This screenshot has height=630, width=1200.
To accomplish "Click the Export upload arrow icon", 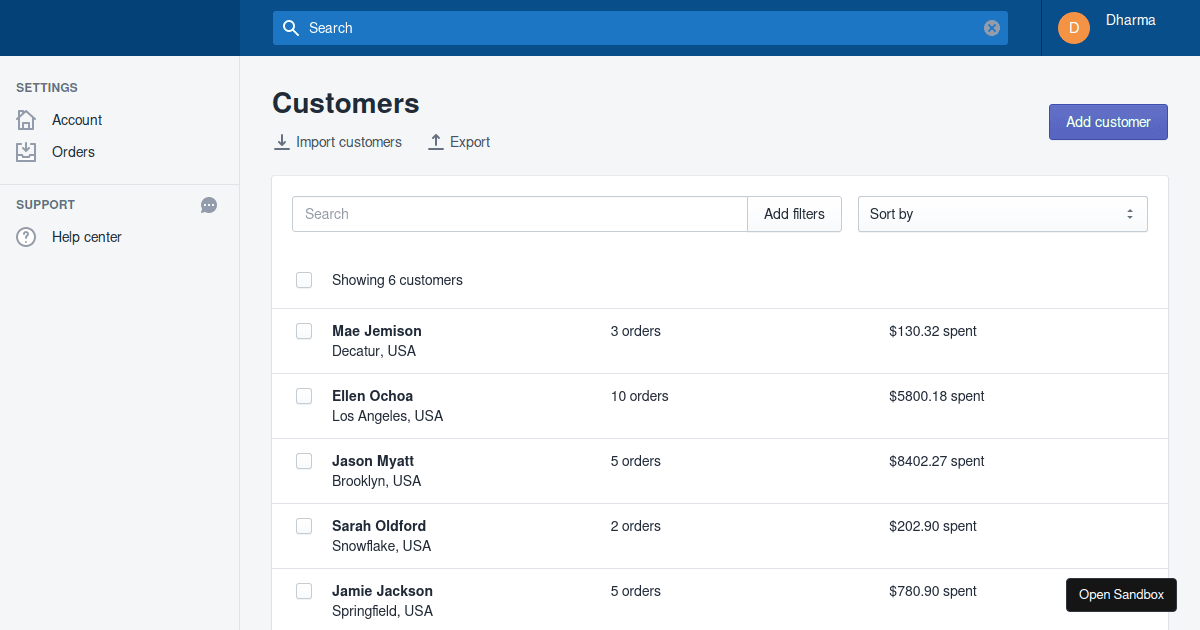I will (436, 142).
